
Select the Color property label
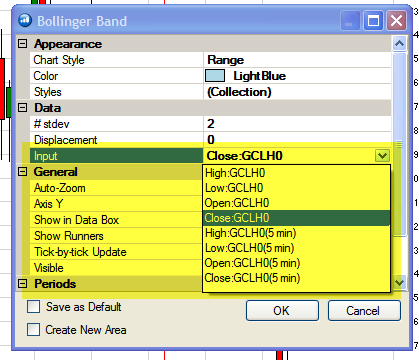click(x=46, y=76)
